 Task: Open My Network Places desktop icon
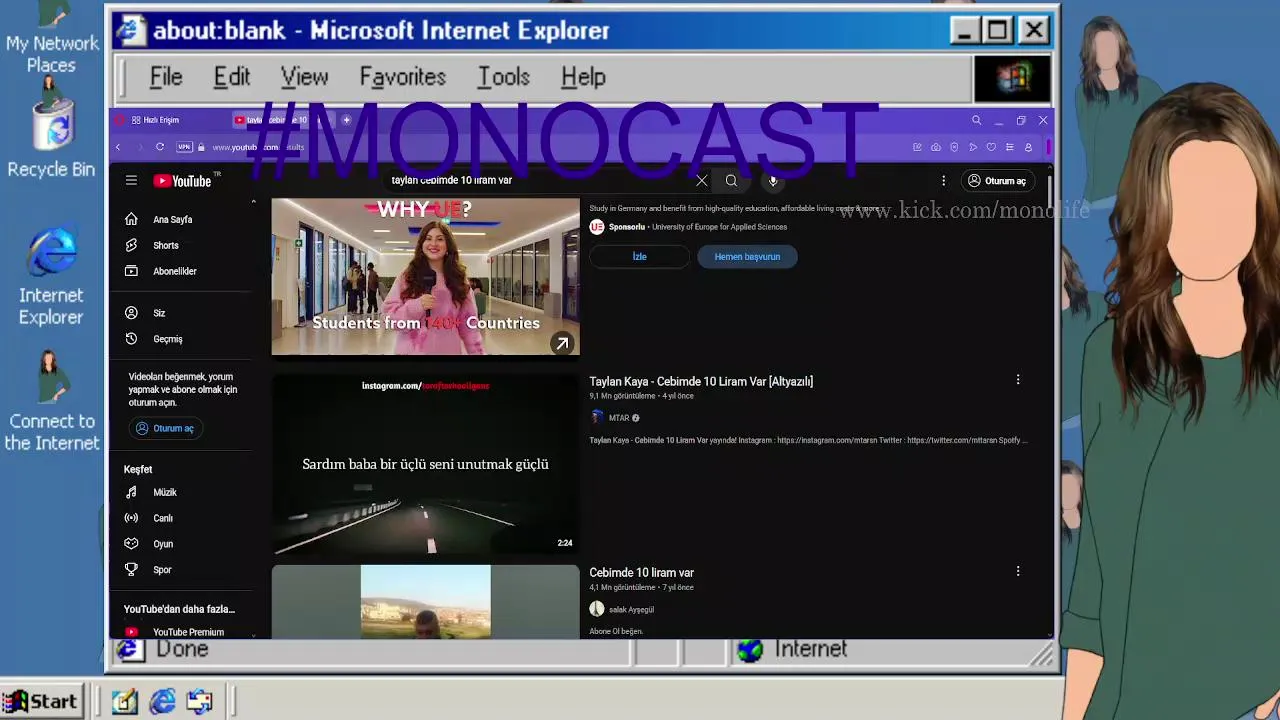click(51, 40)
